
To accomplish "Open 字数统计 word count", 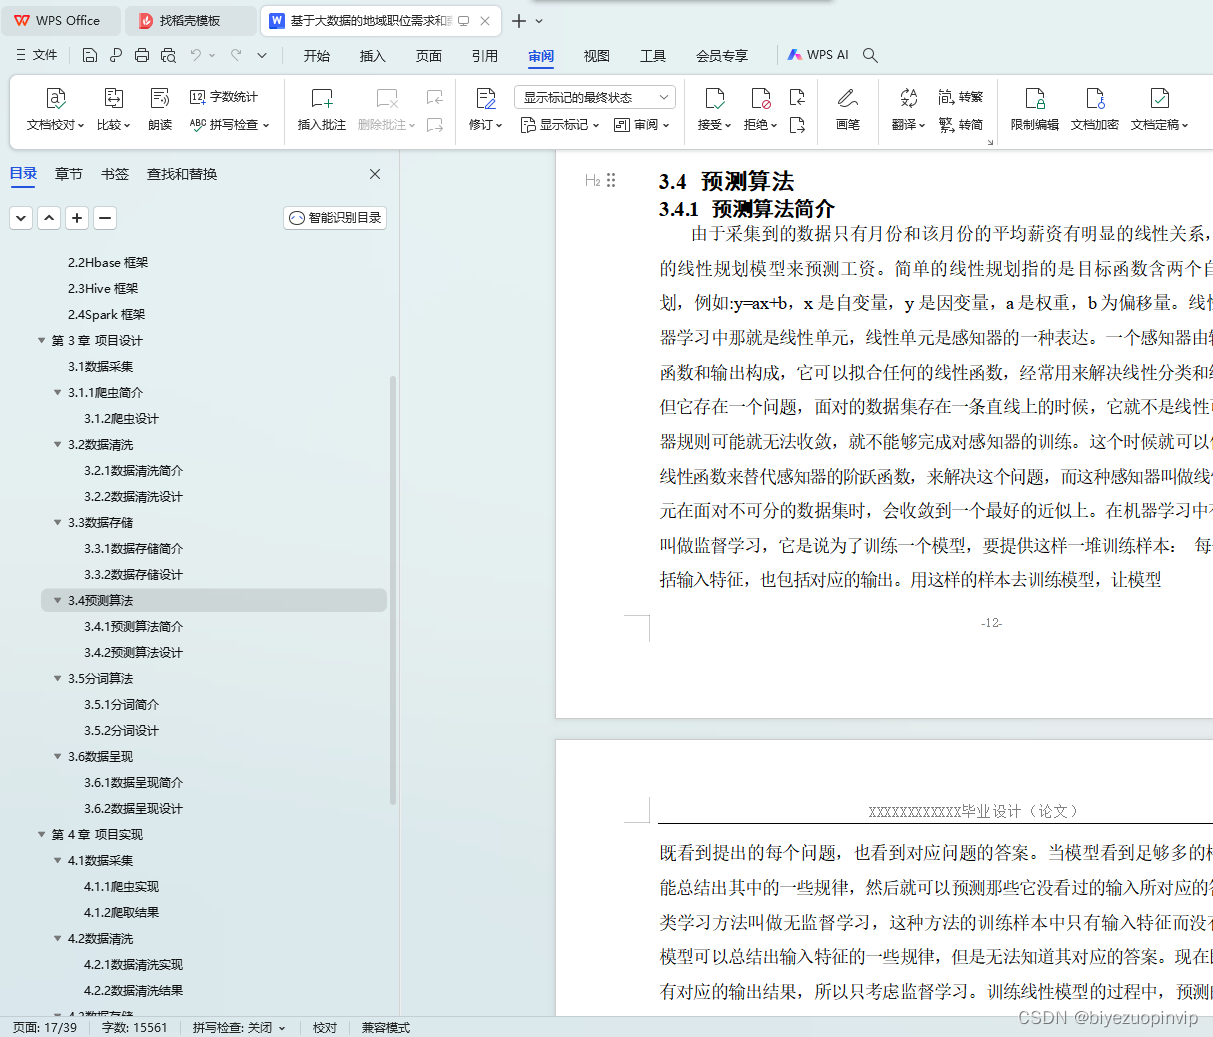I will point(224,97).
